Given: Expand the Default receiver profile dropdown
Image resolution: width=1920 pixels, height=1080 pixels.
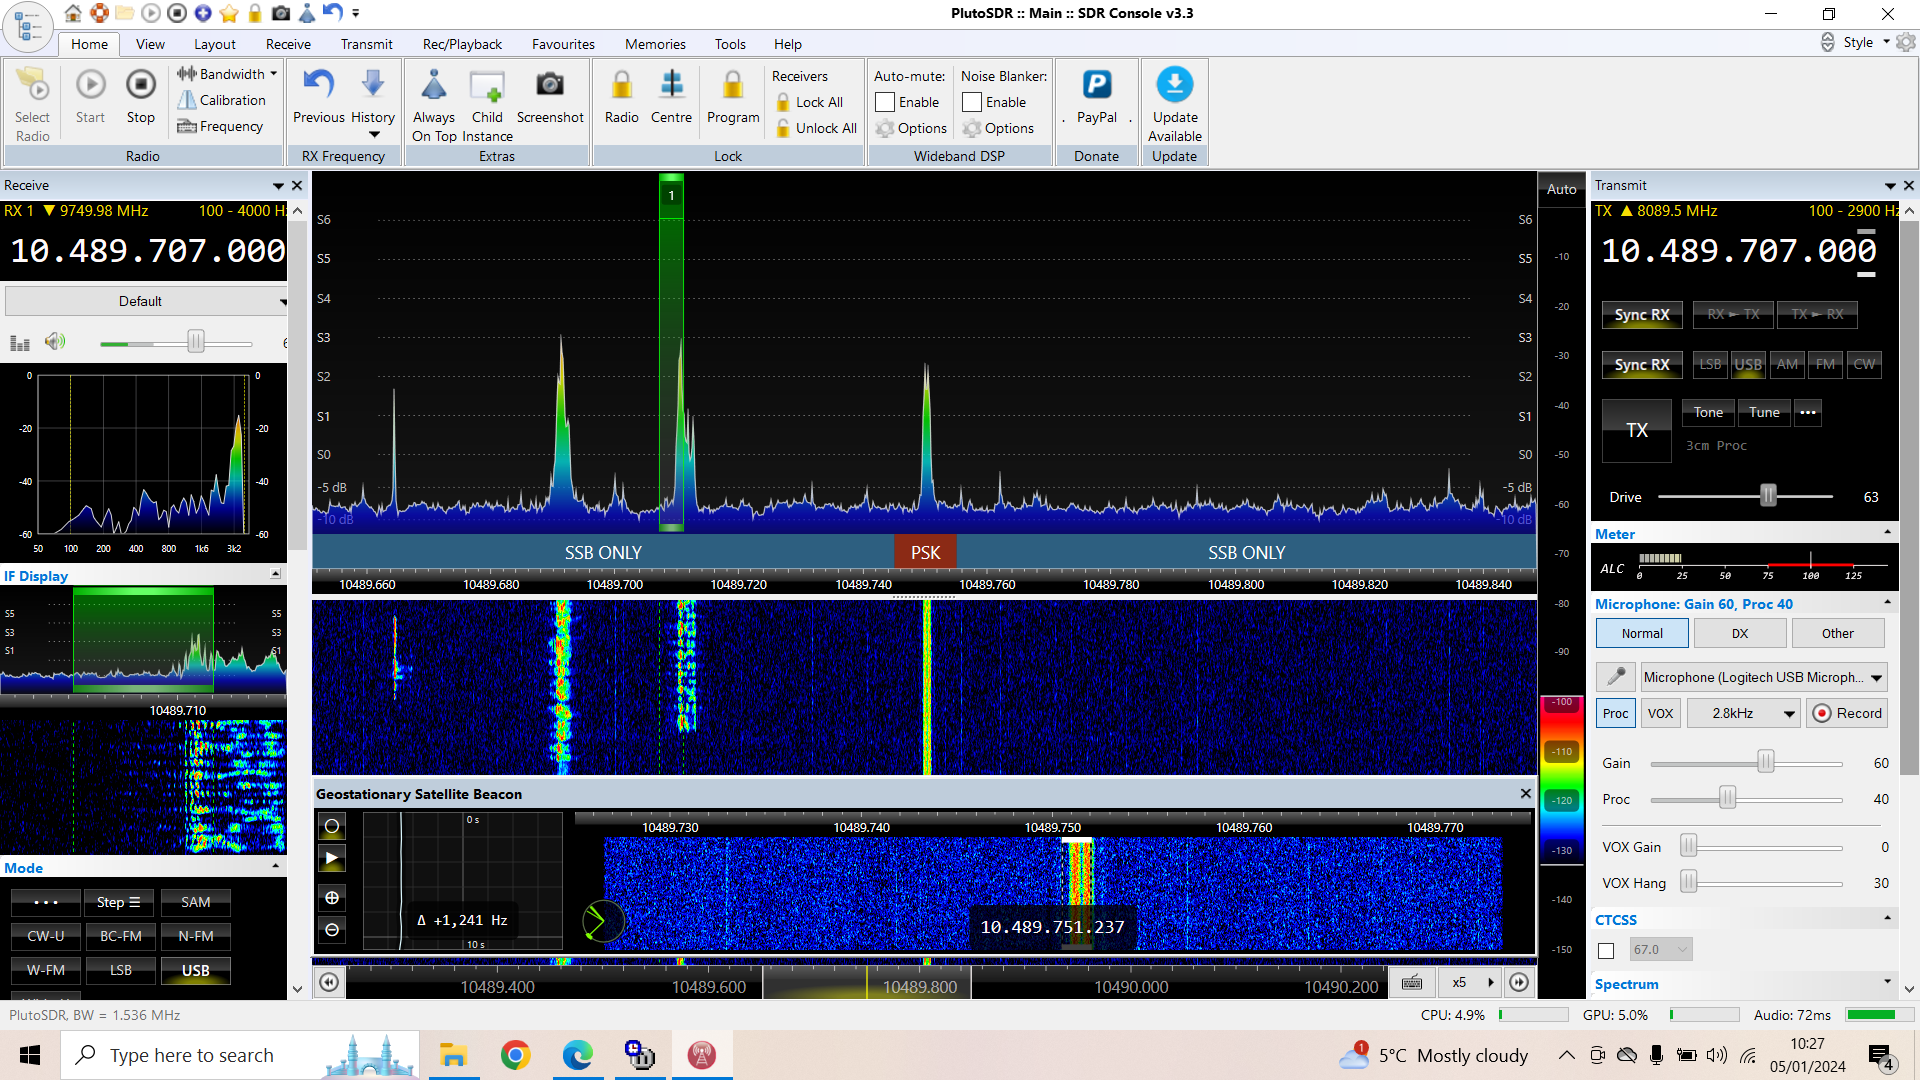Looking at the screenshot, I should tap(283, 300).
